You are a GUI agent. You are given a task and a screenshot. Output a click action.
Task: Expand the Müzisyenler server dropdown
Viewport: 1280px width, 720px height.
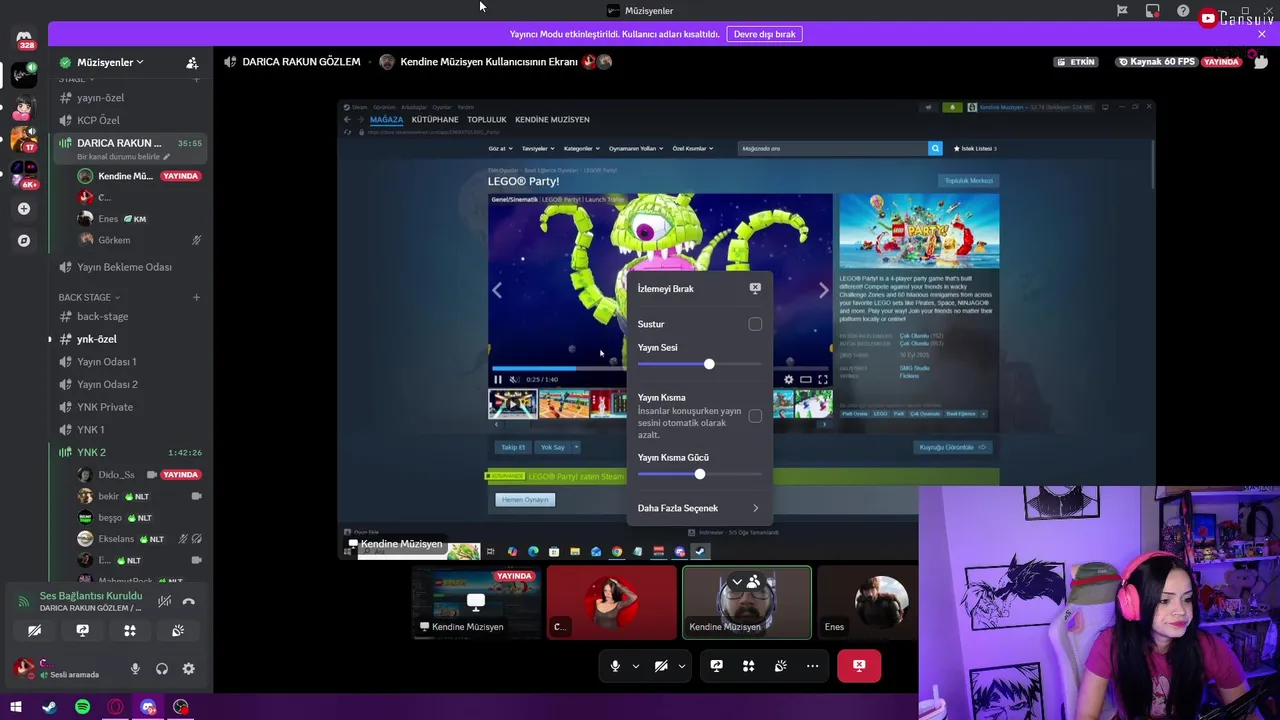(110, 62)
